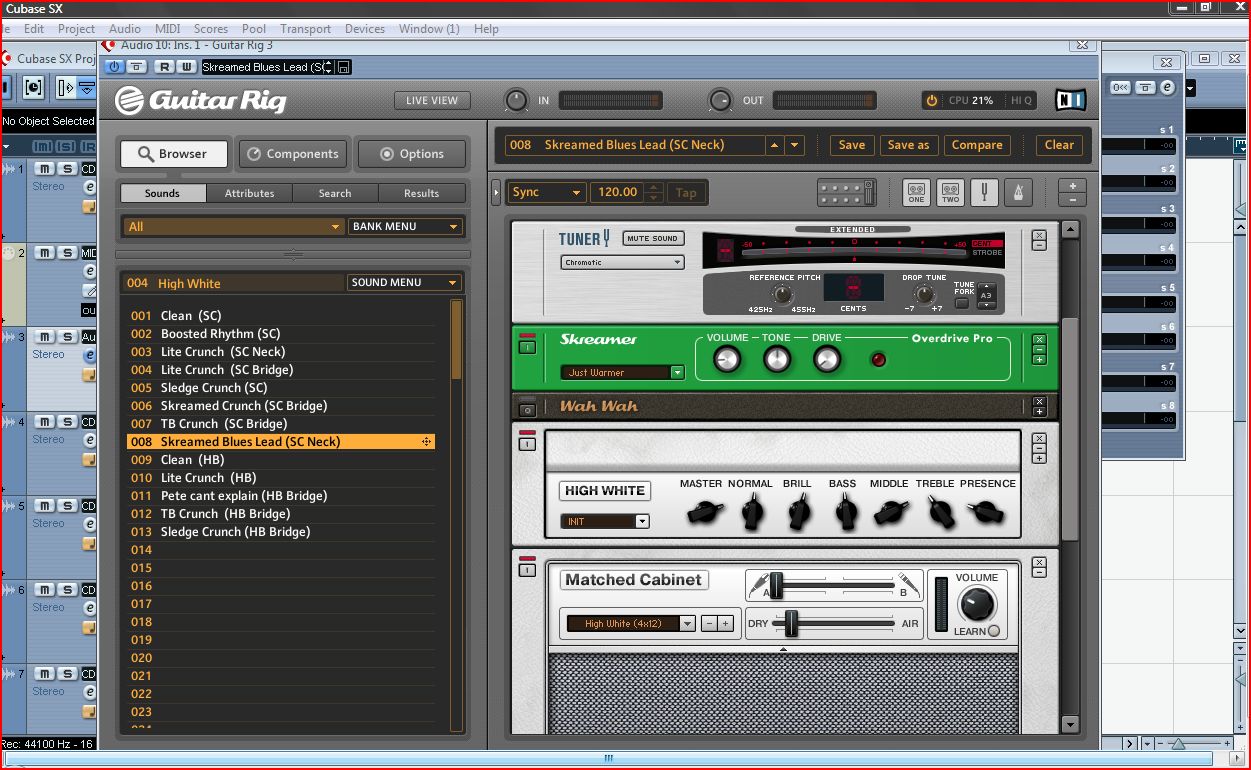Open the SOUND MENU dropdown

(405, 283)
